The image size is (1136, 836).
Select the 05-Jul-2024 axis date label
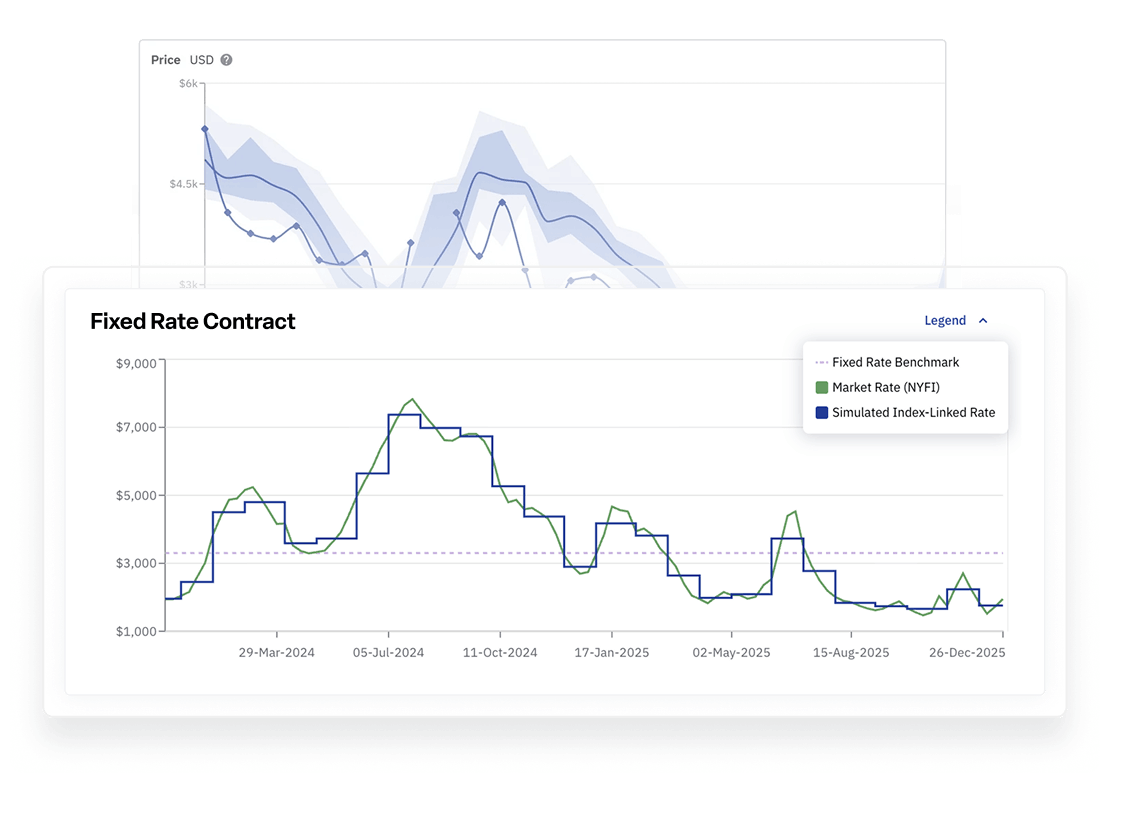coord(388,653)
